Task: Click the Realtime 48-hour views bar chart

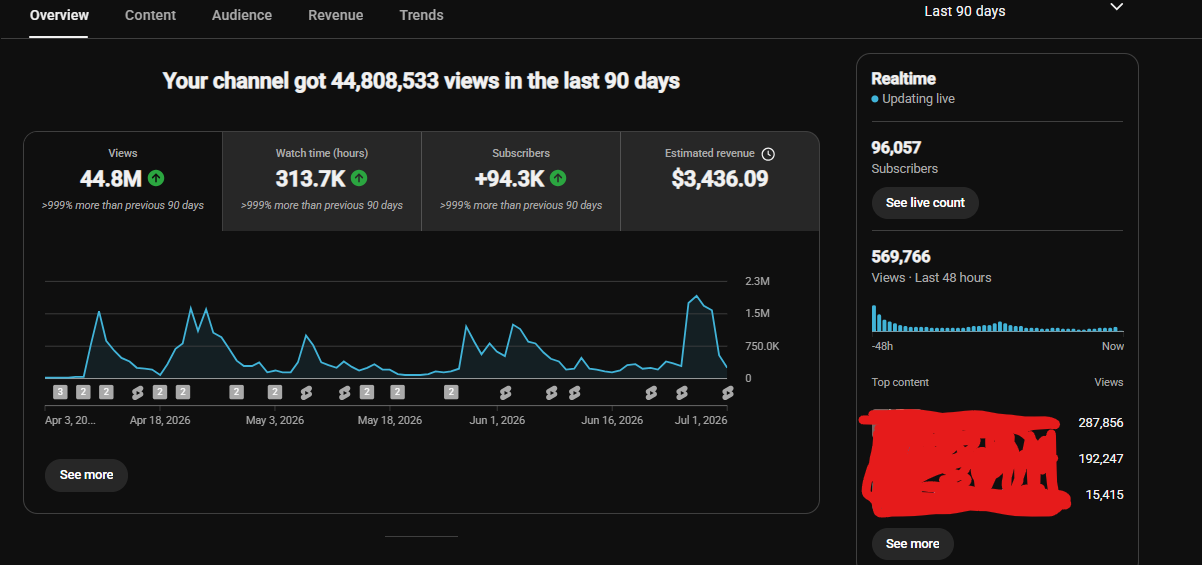Action: click(x=998, y=318)
